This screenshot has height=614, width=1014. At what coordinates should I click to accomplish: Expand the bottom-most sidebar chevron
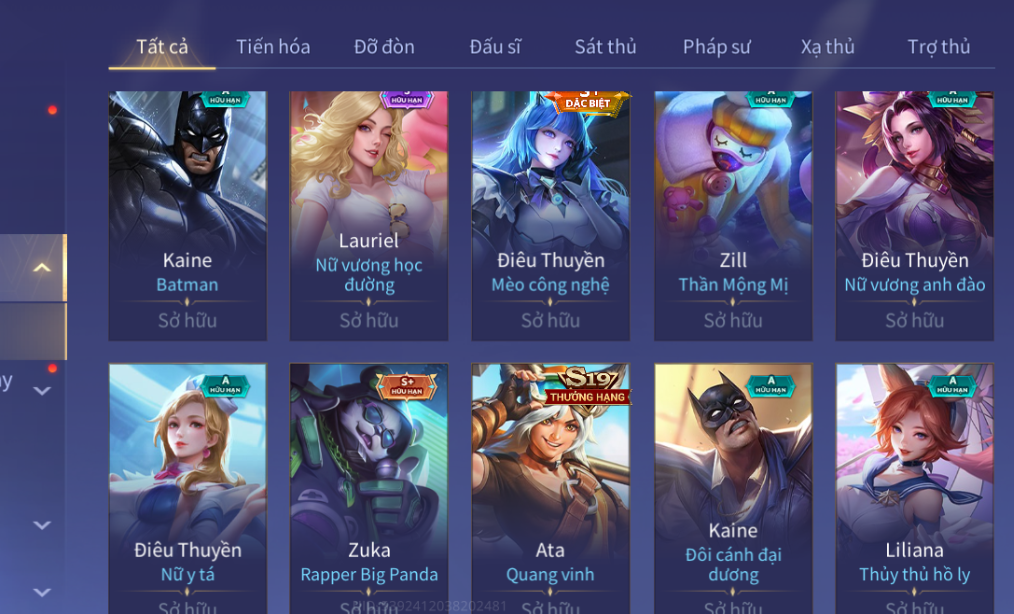42,592
